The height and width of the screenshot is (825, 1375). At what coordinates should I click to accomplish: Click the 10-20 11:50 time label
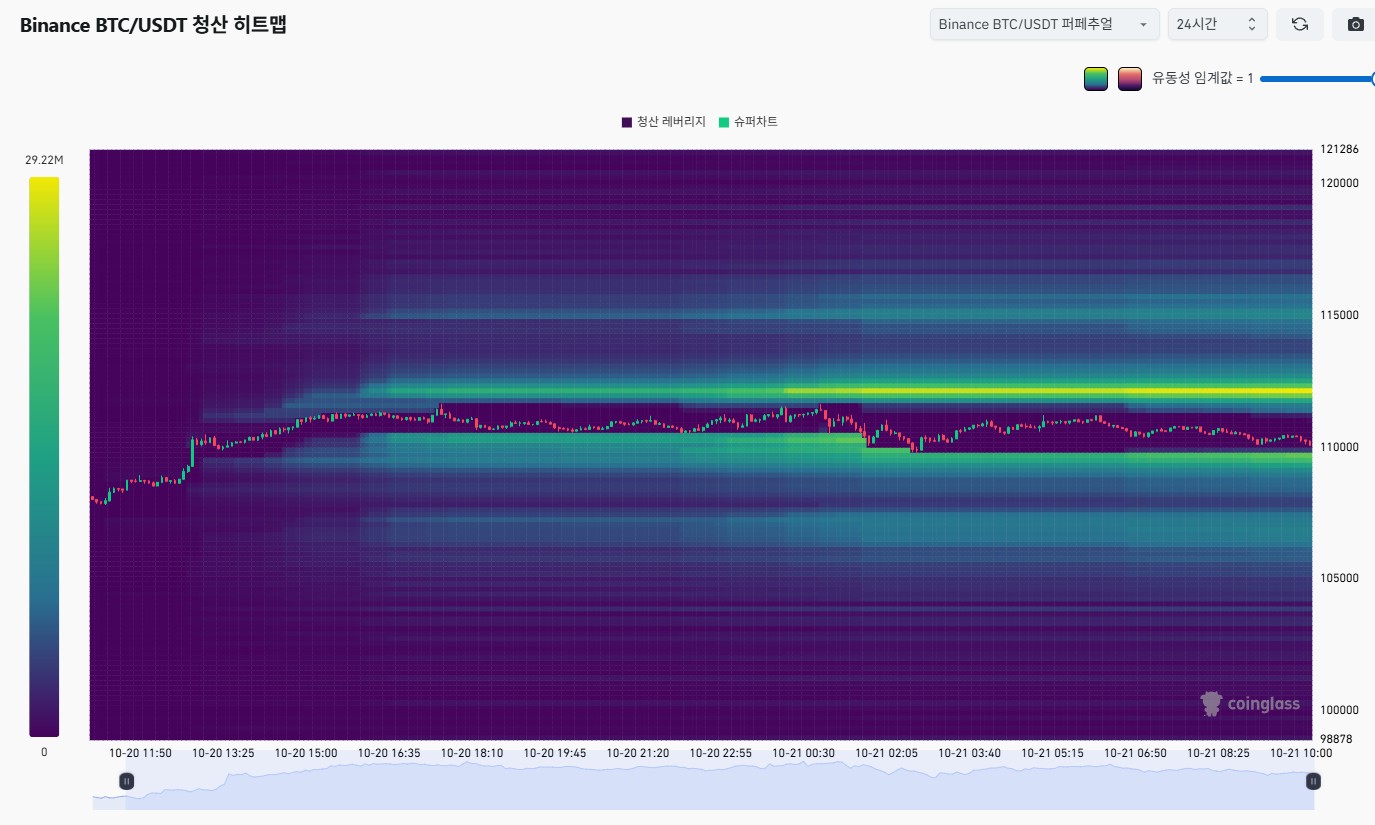click(141, 753)
